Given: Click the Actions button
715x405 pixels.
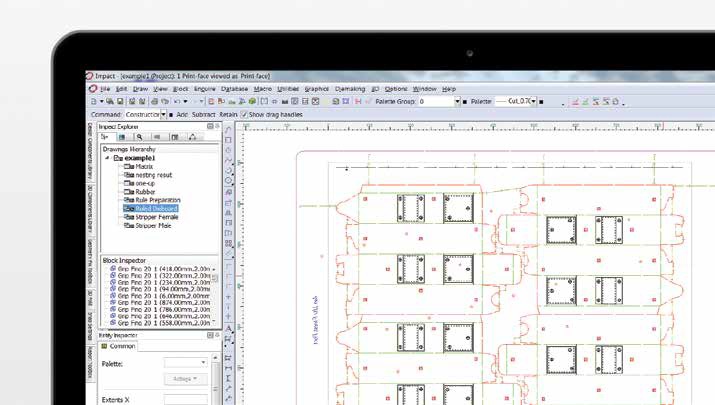Looking at the screenshot, I should tap(185, 379).
